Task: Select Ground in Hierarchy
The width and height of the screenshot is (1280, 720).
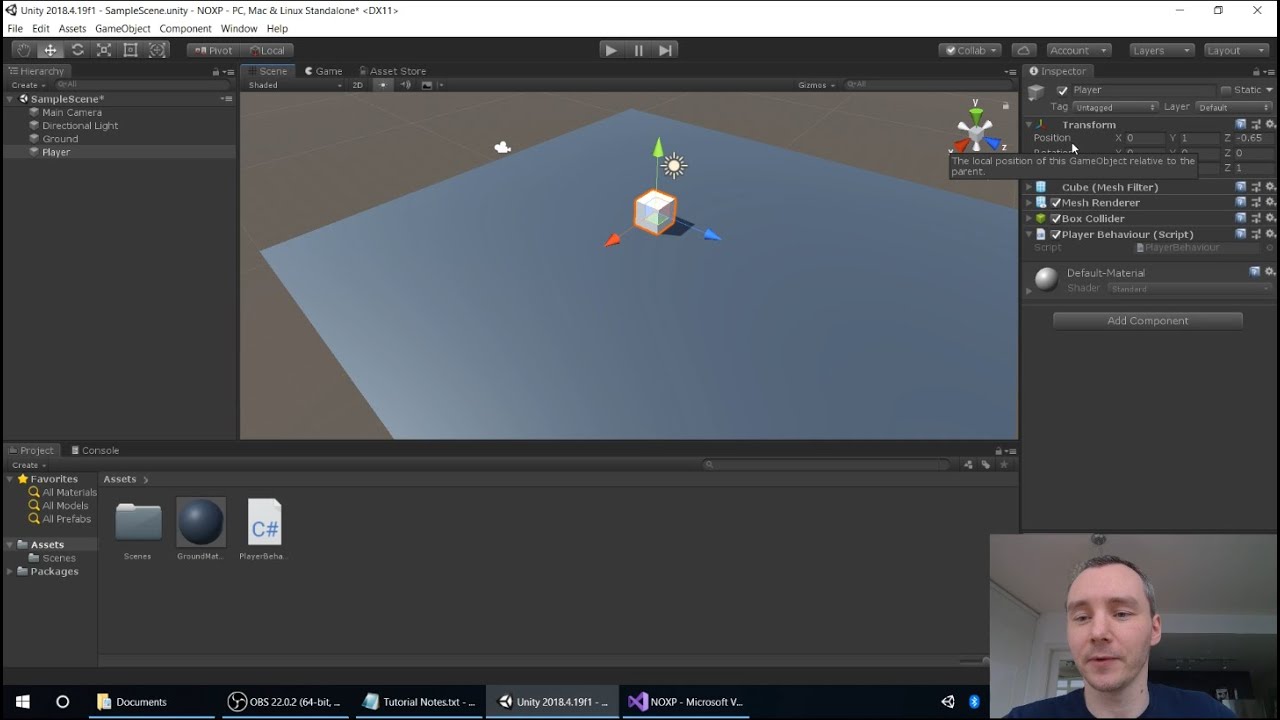Action: pos(60,139)
